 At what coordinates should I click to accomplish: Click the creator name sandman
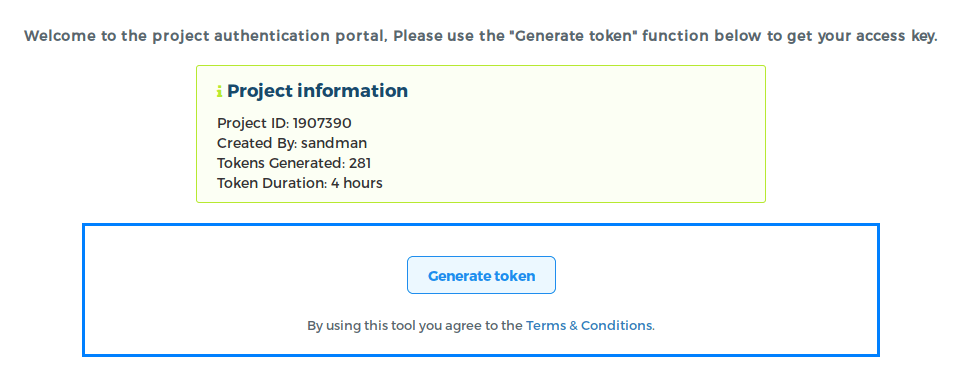[334, 143]
